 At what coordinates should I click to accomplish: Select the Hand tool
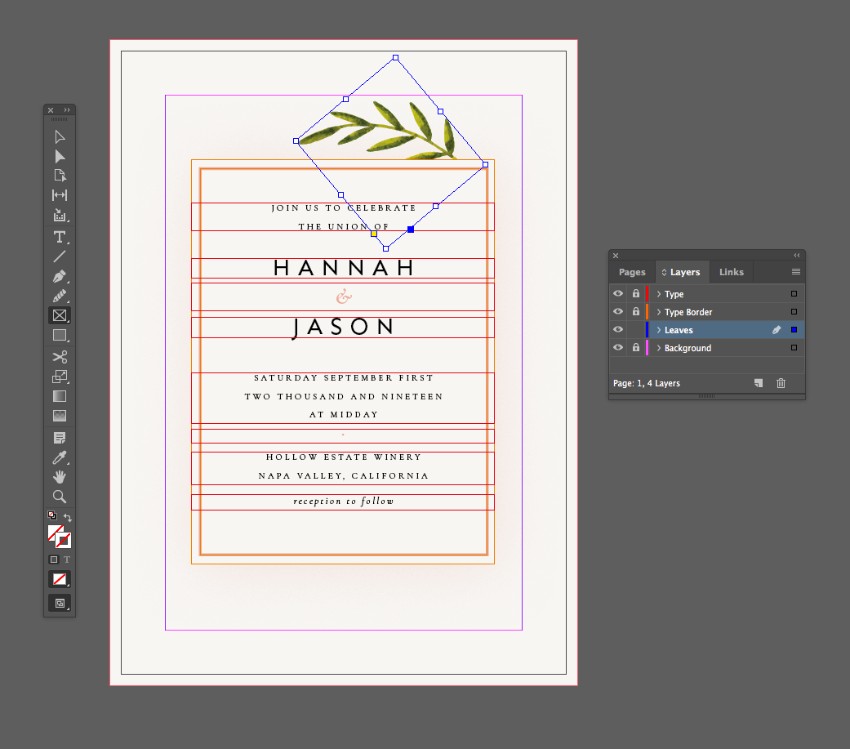pyautogui.click(x=60, y=477)
